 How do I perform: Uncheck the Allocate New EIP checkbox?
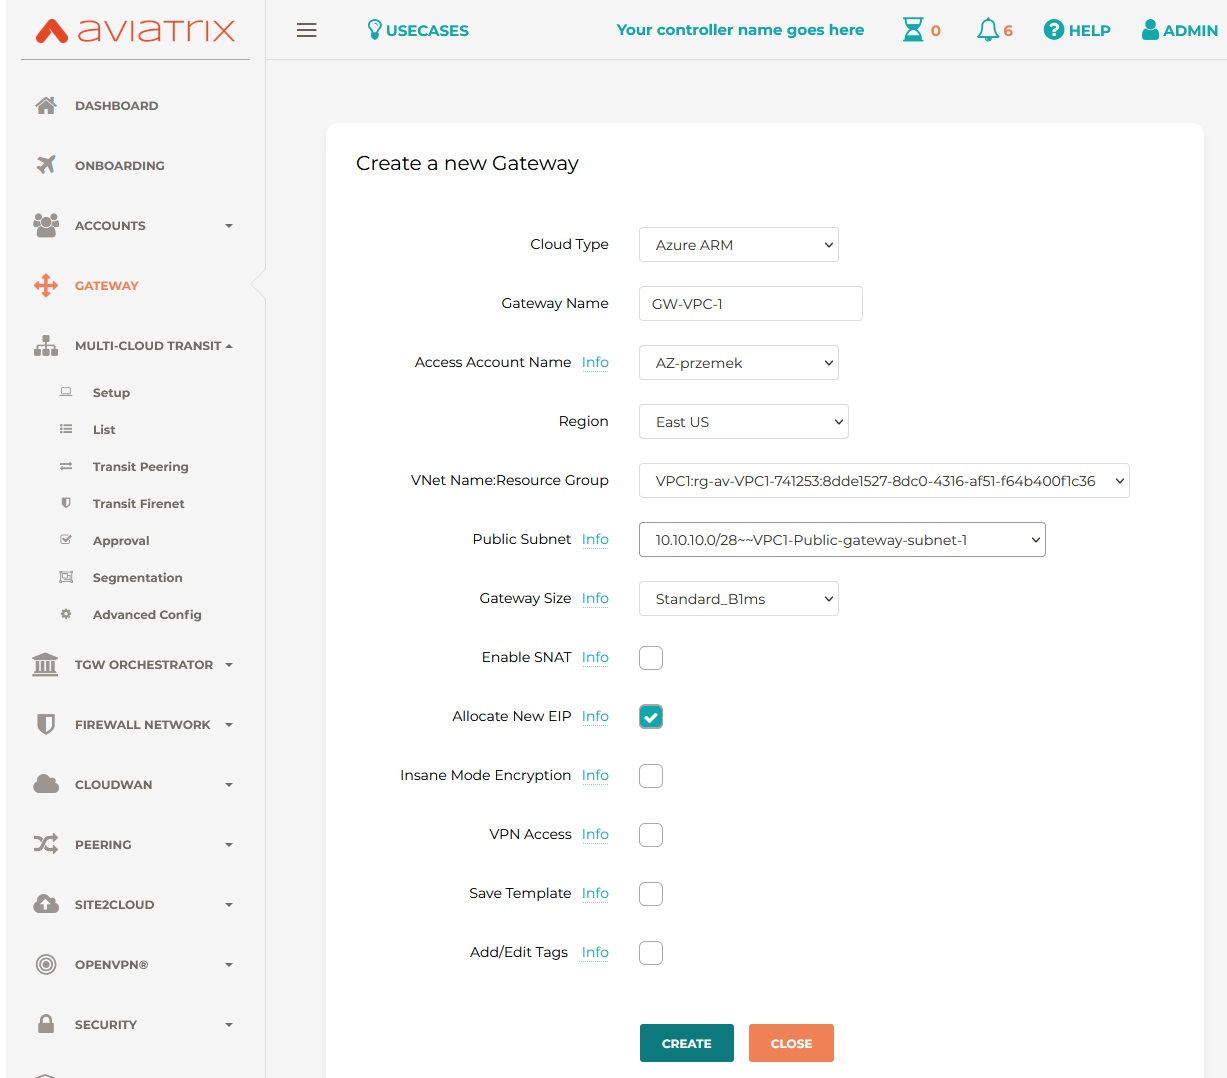pos(651,717)
